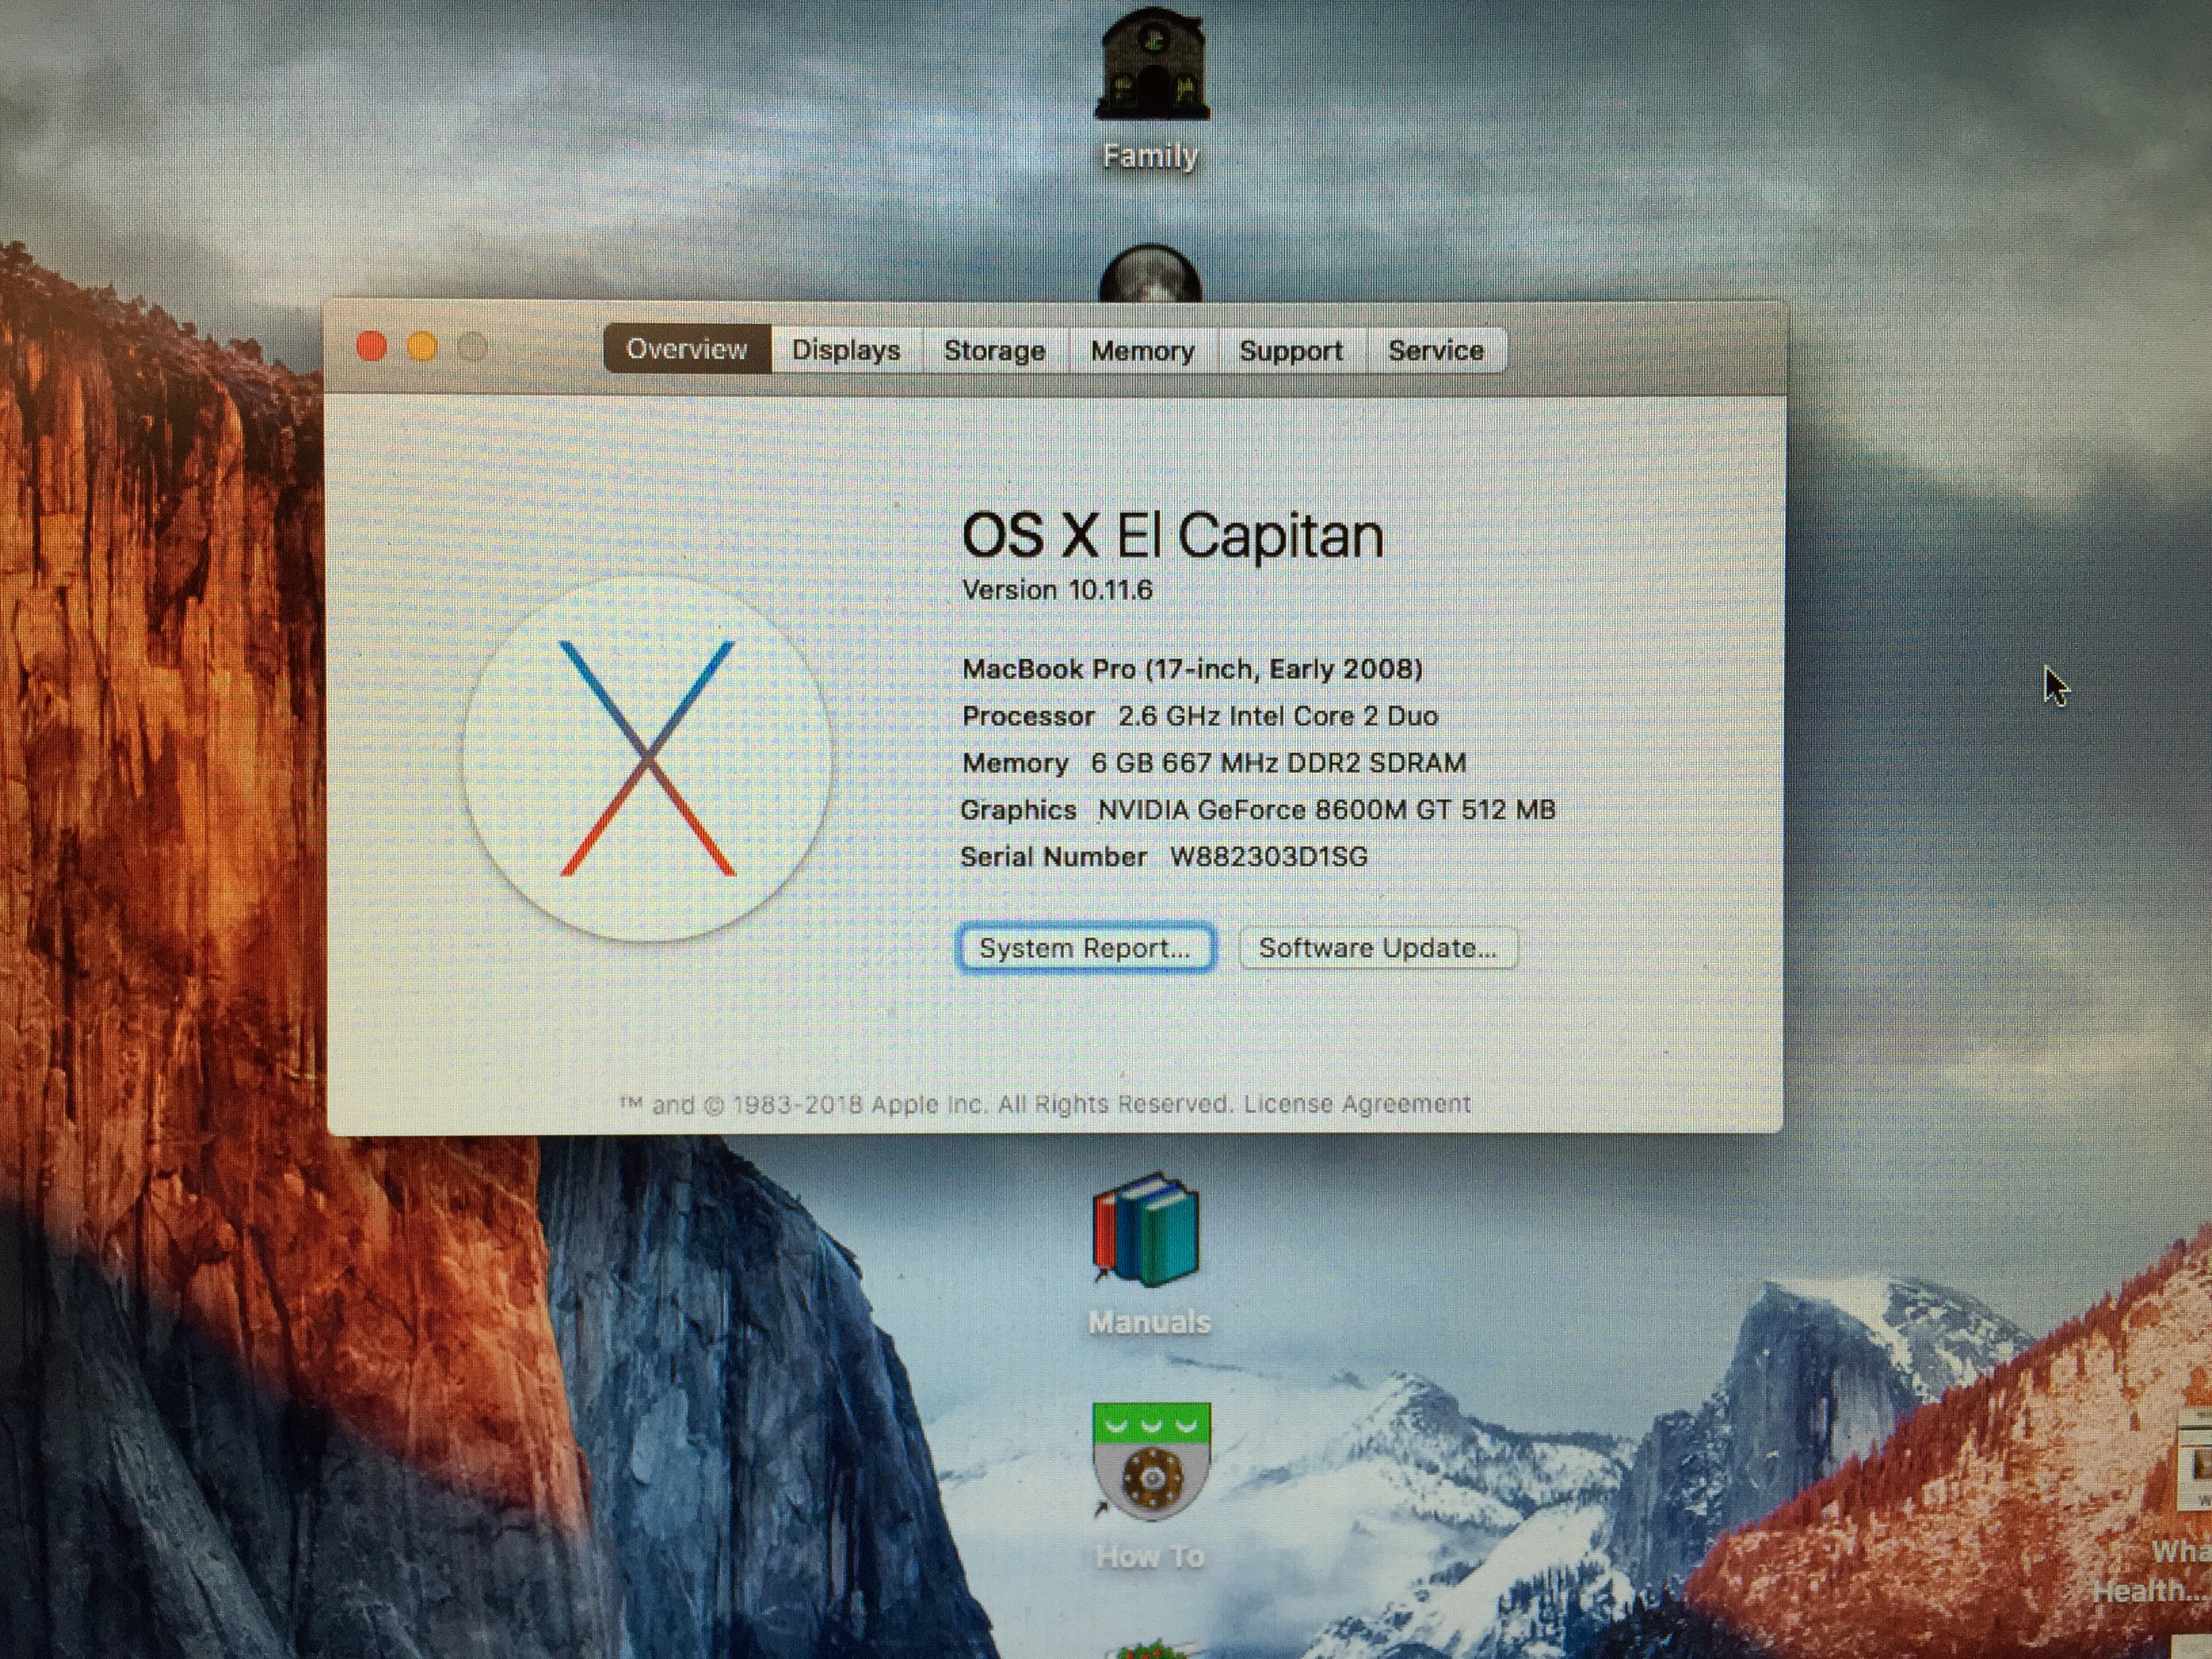Open the Manuals books icon on desktop
The width and height of the screenshot is (2212, 1659).
coord(1146,1230)
